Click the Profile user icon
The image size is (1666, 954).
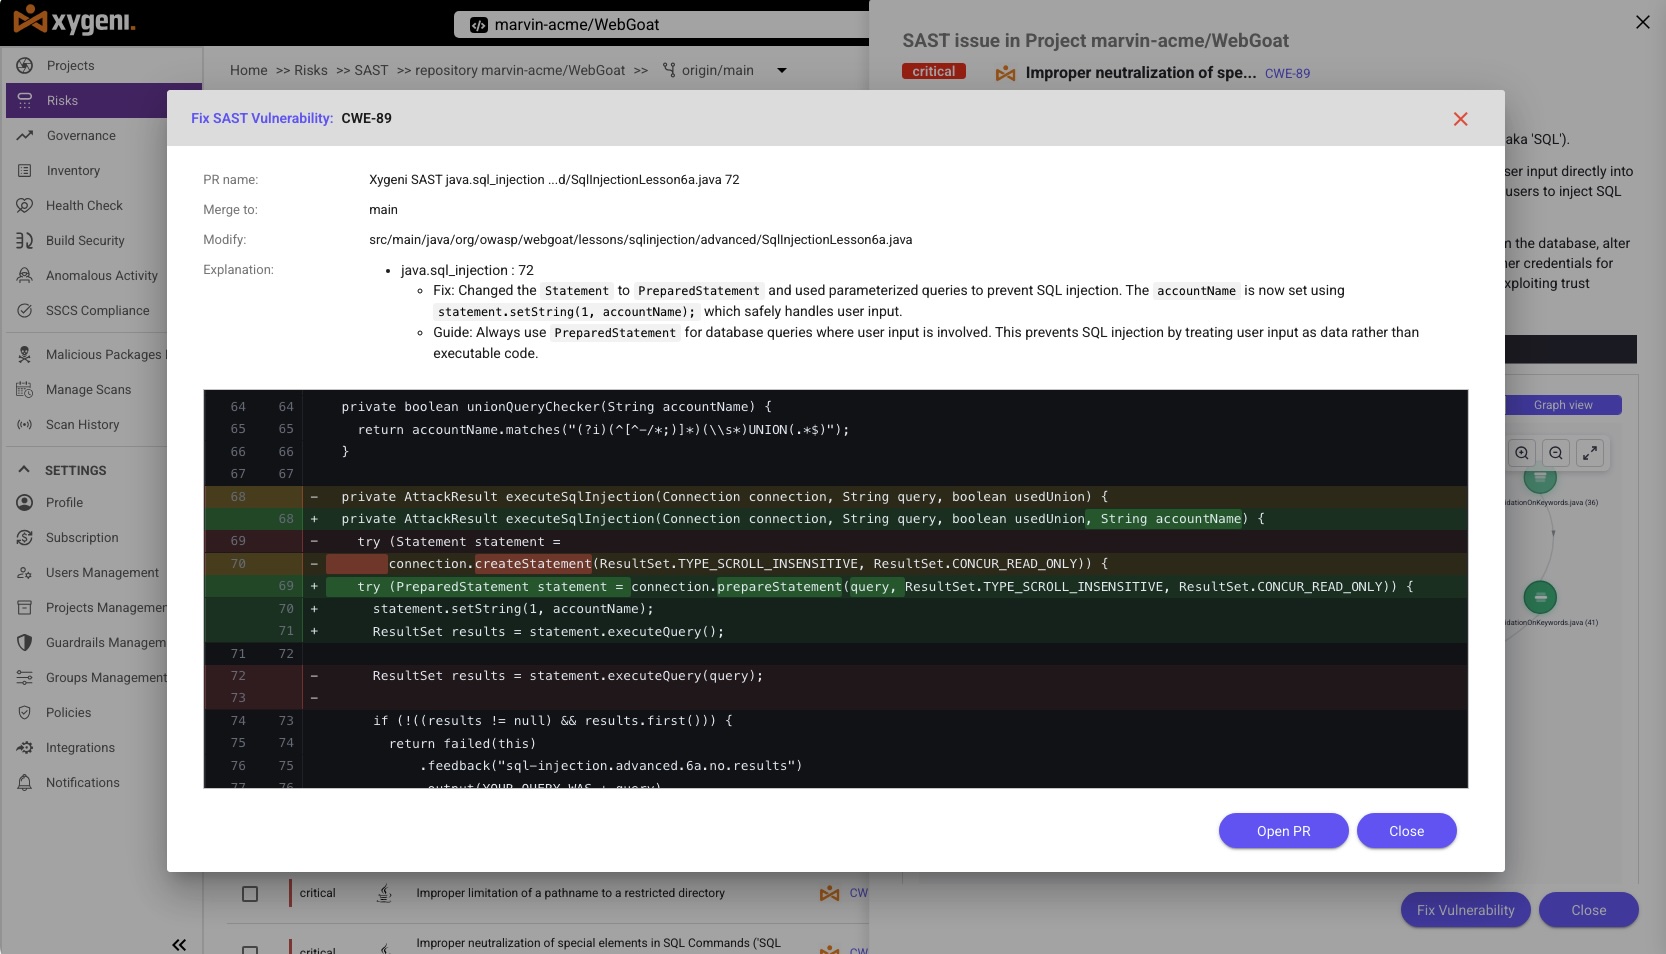(x=25, y=503)
